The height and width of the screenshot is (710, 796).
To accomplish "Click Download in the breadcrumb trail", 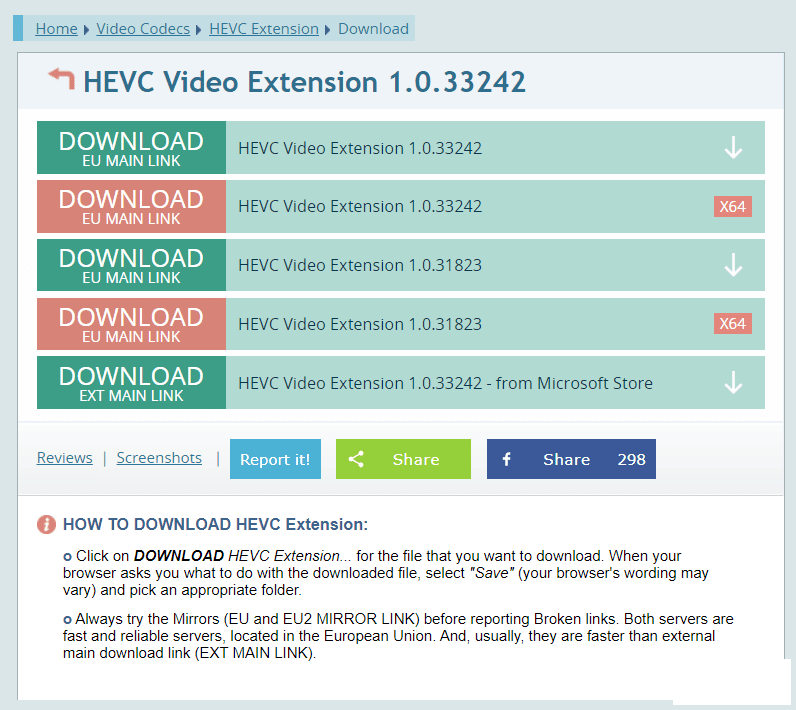I will coord(373,29).
